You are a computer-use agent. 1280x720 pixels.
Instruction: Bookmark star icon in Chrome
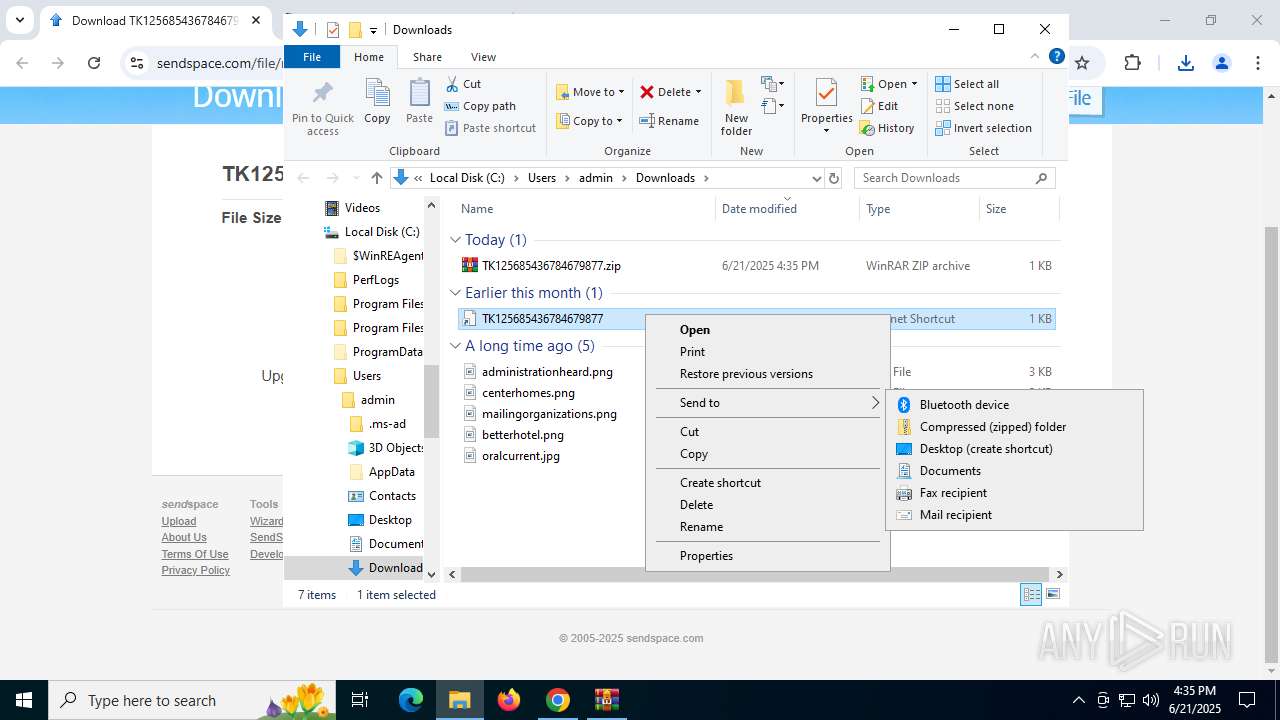[1082, 63]
